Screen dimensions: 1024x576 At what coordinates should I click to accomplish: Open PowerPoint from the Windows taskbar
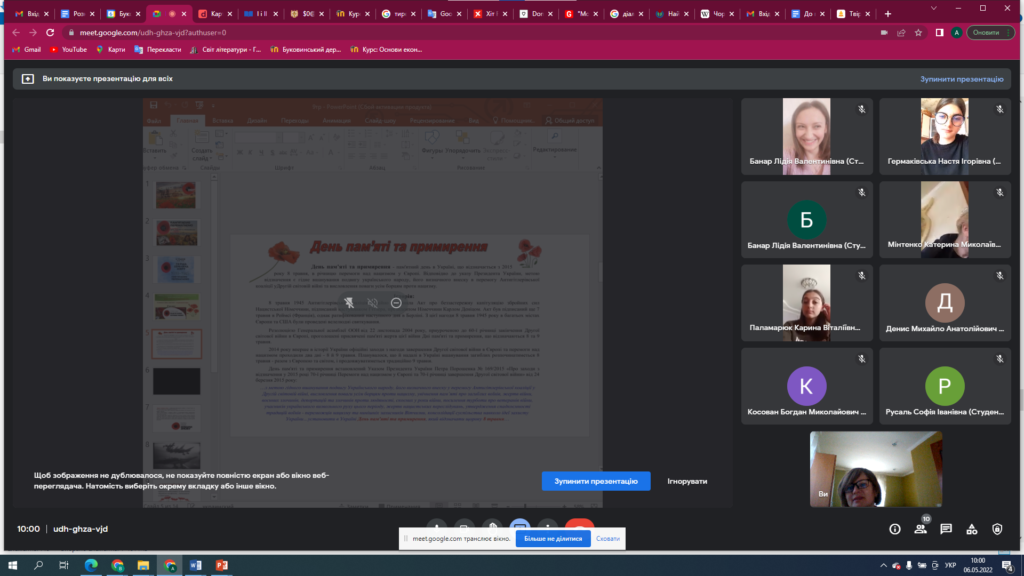coord(222,566)
